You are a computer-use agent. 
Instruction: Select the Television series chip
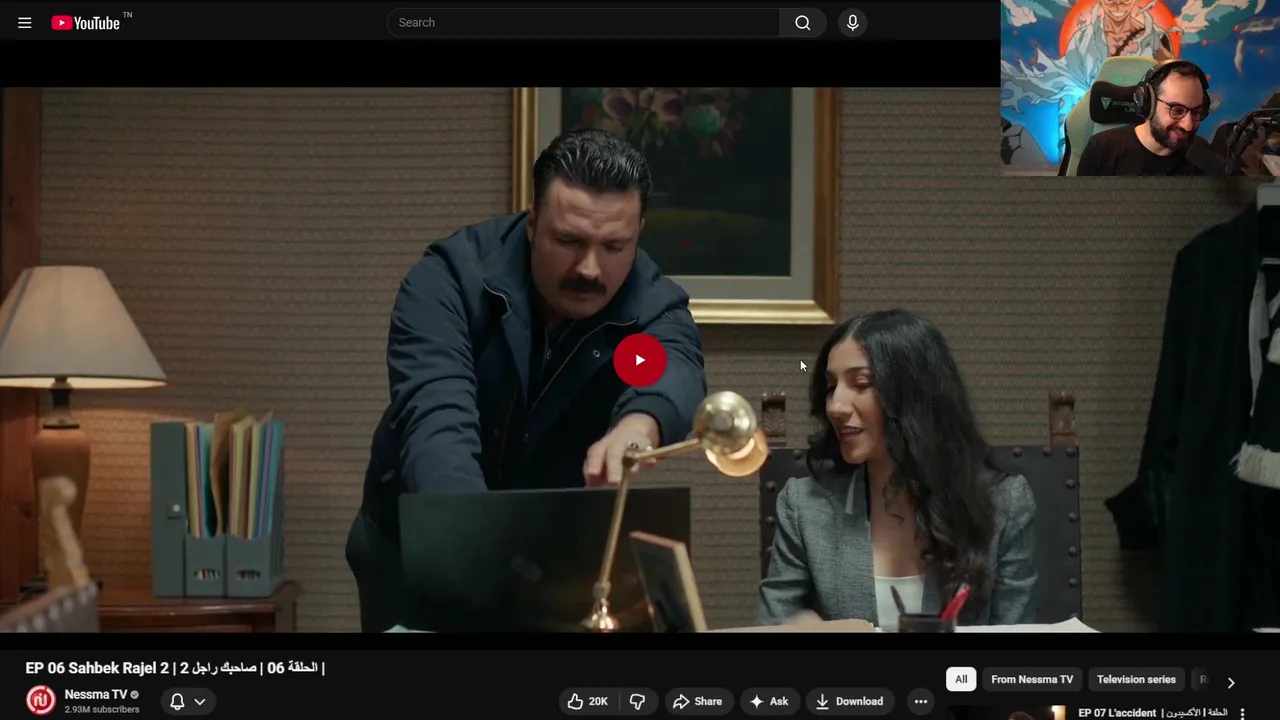1136,679
